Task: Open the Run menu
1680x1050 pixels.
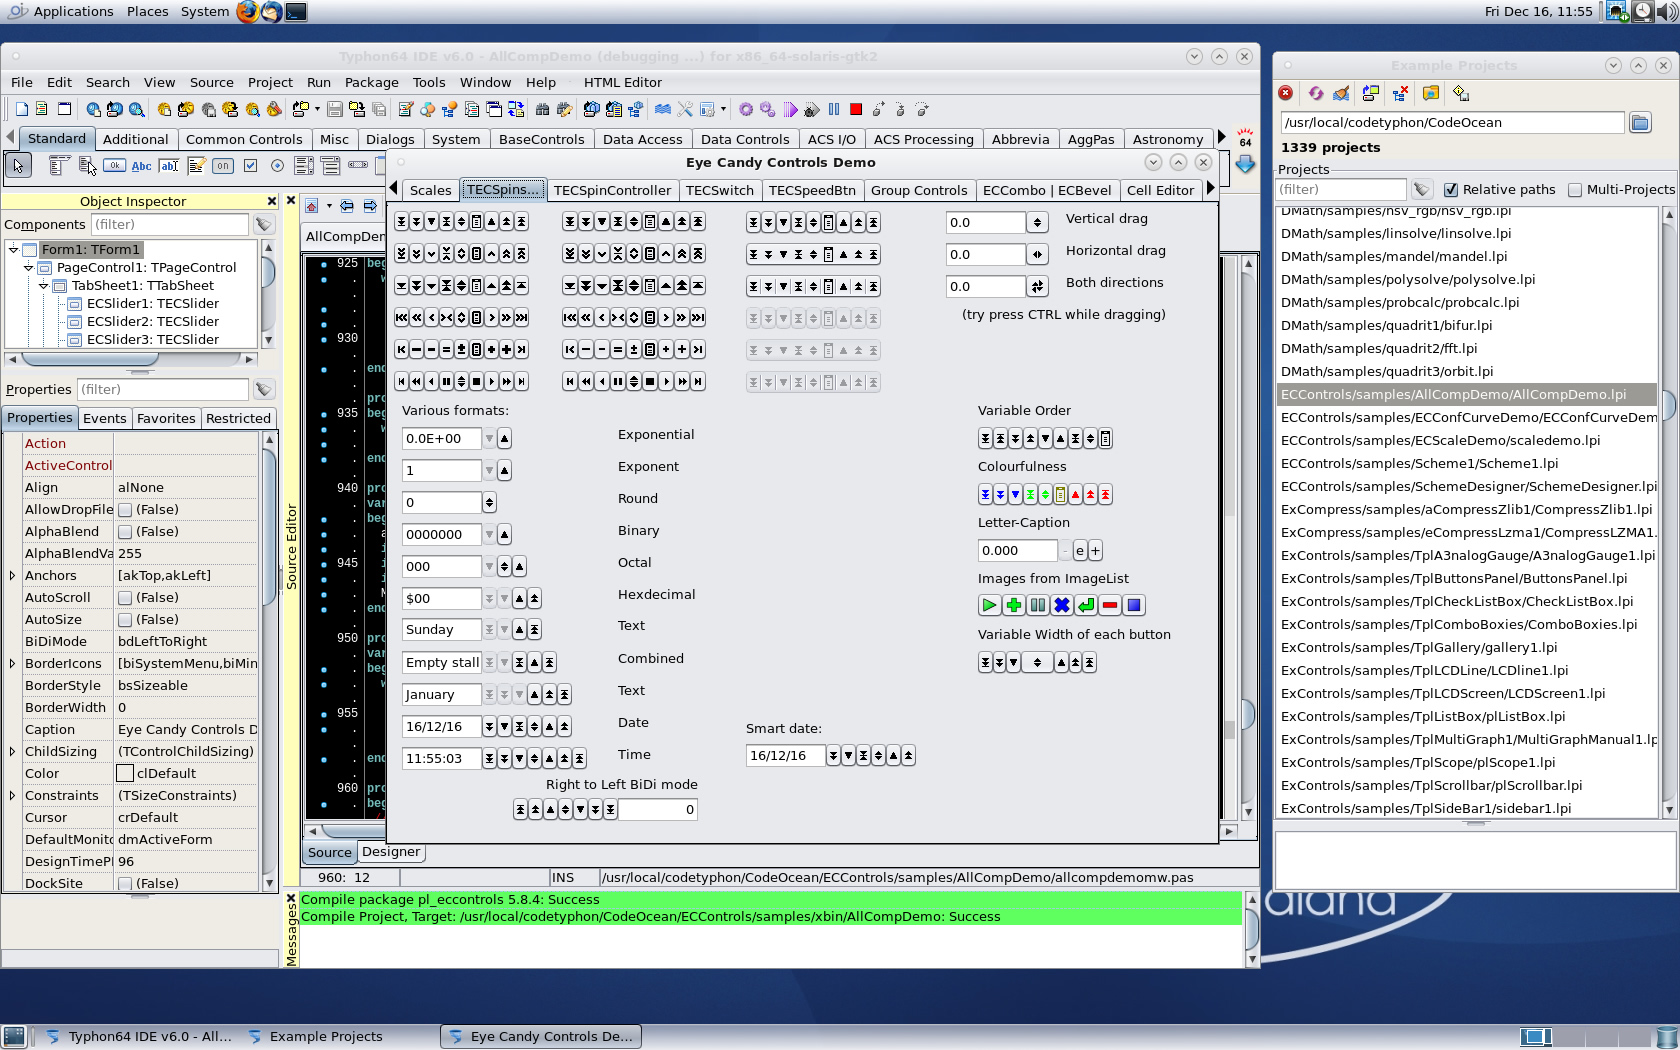Action: [318, 83]
